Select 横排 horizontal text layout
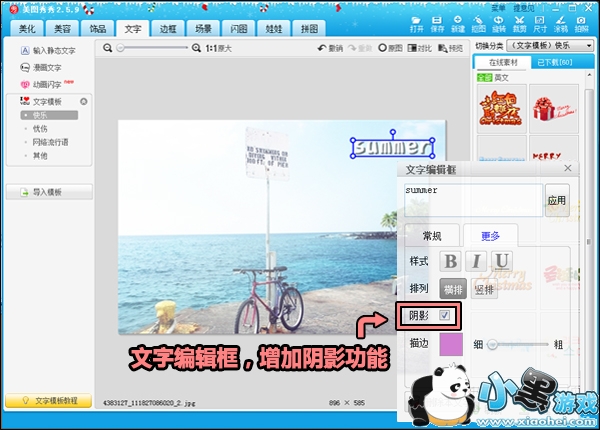This screenshot has width=600, height=430. pyautogui.click(x=454, y=289)
